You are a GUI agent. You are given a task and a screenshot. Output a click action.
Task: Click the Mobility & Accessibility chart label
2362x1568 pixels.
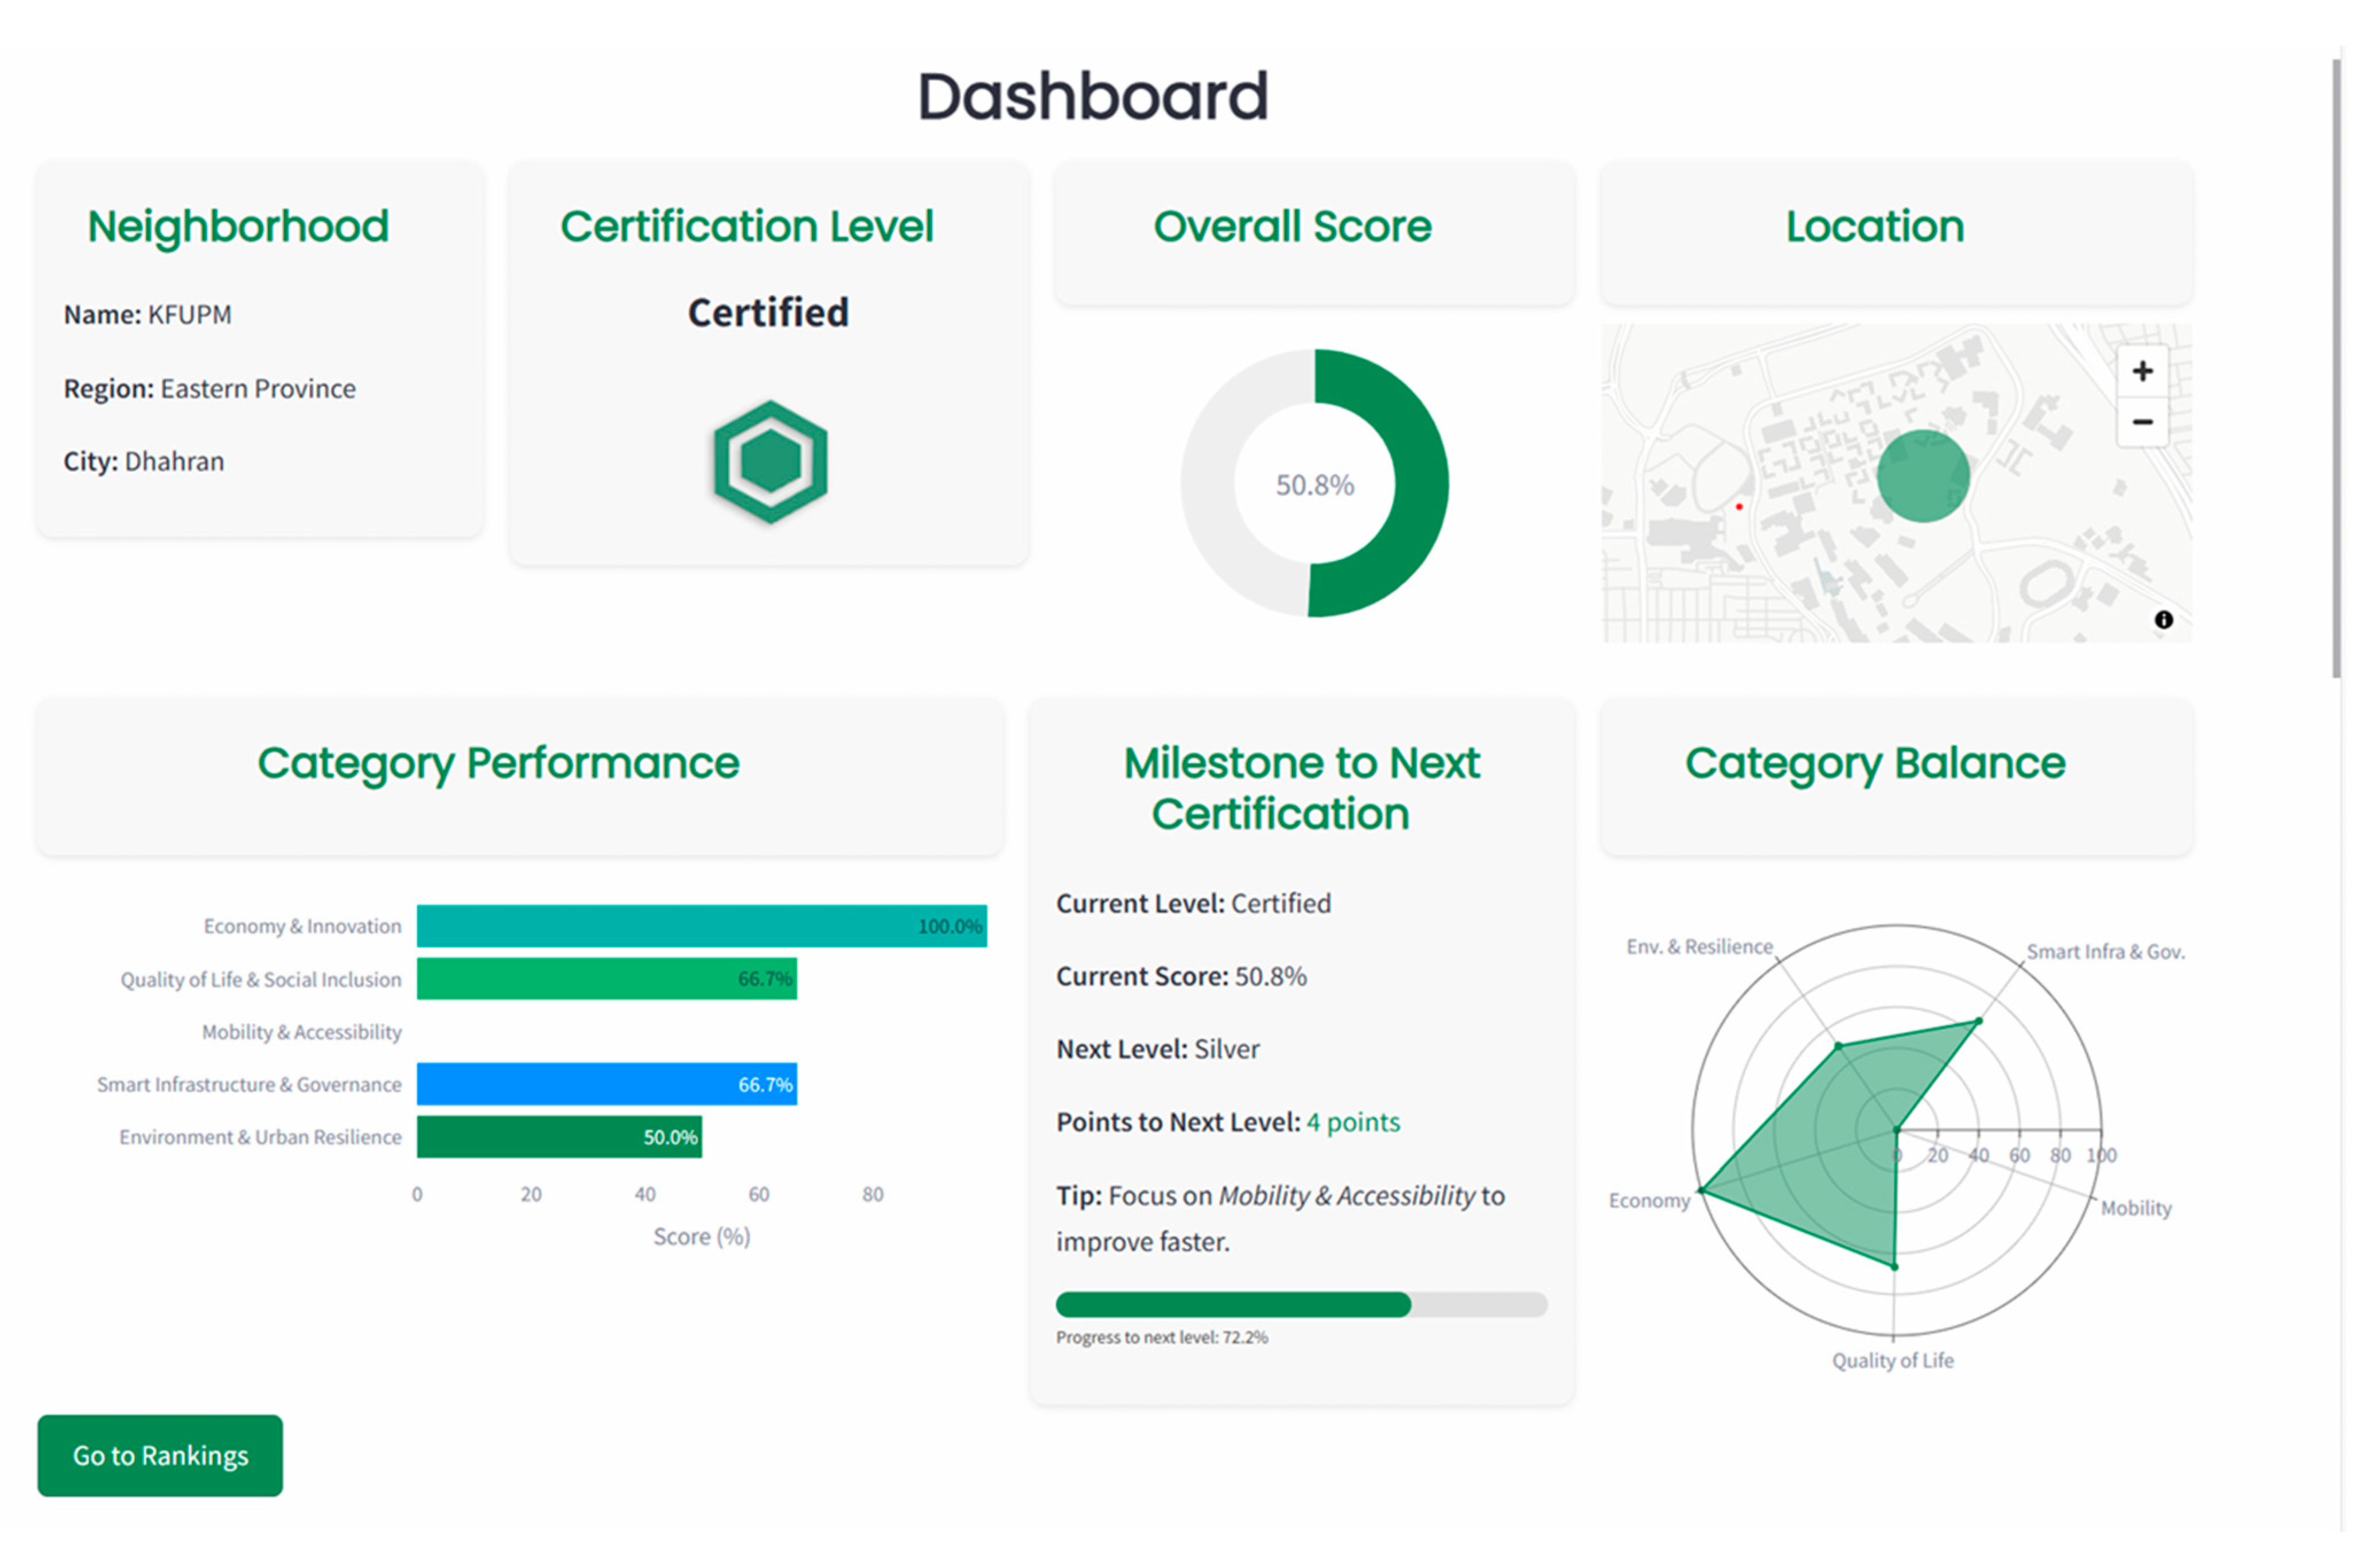pyautogui.click(x=301, y=1032)
